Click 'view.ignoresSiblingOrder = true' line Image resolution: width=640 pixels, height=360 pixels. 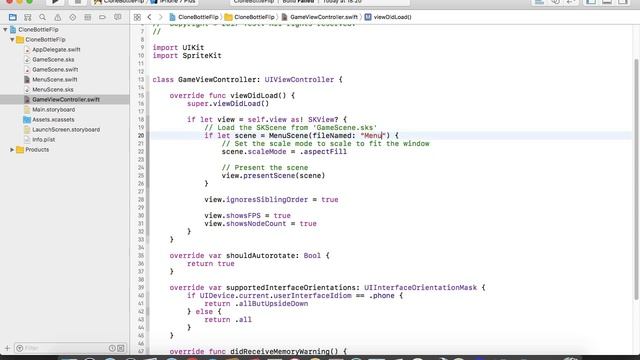click(271, 200)
